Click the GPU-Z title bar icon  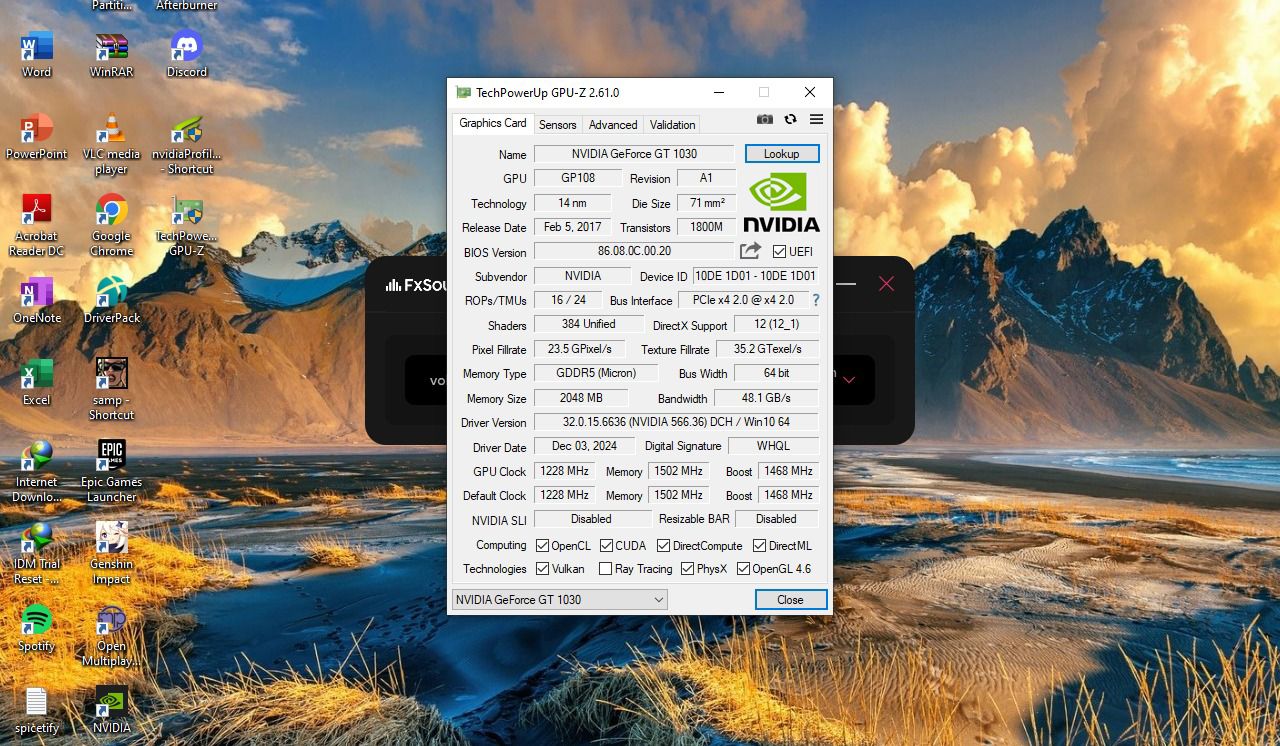click(x=463, y=92)
